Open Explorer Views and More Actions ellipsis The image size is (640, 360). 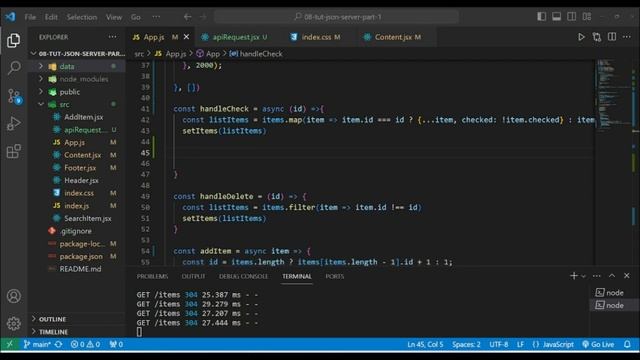[112, 37]
